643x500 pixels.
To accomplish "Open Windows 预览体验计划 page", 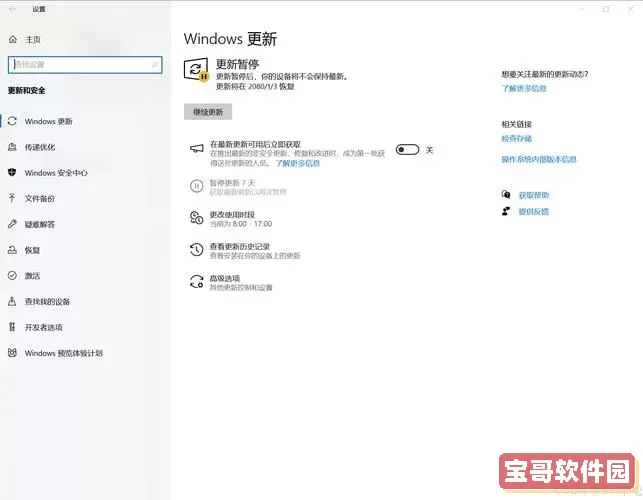I will (x=64, y=353).
